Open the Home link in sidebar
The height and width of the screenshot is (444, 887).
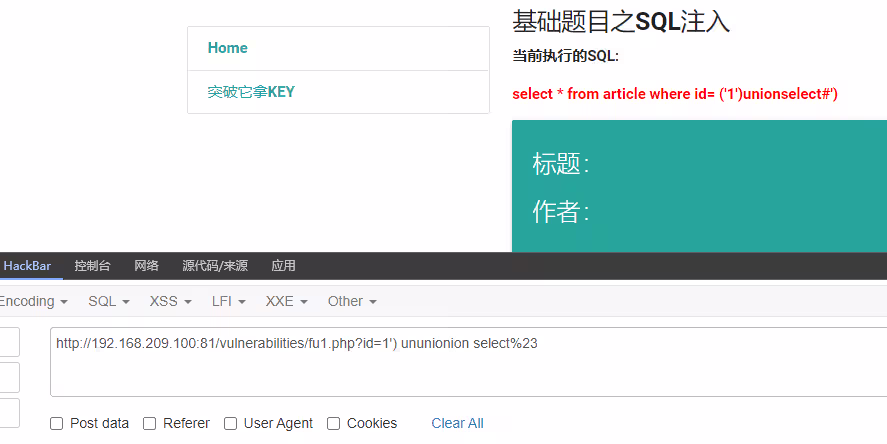(228, 48)
